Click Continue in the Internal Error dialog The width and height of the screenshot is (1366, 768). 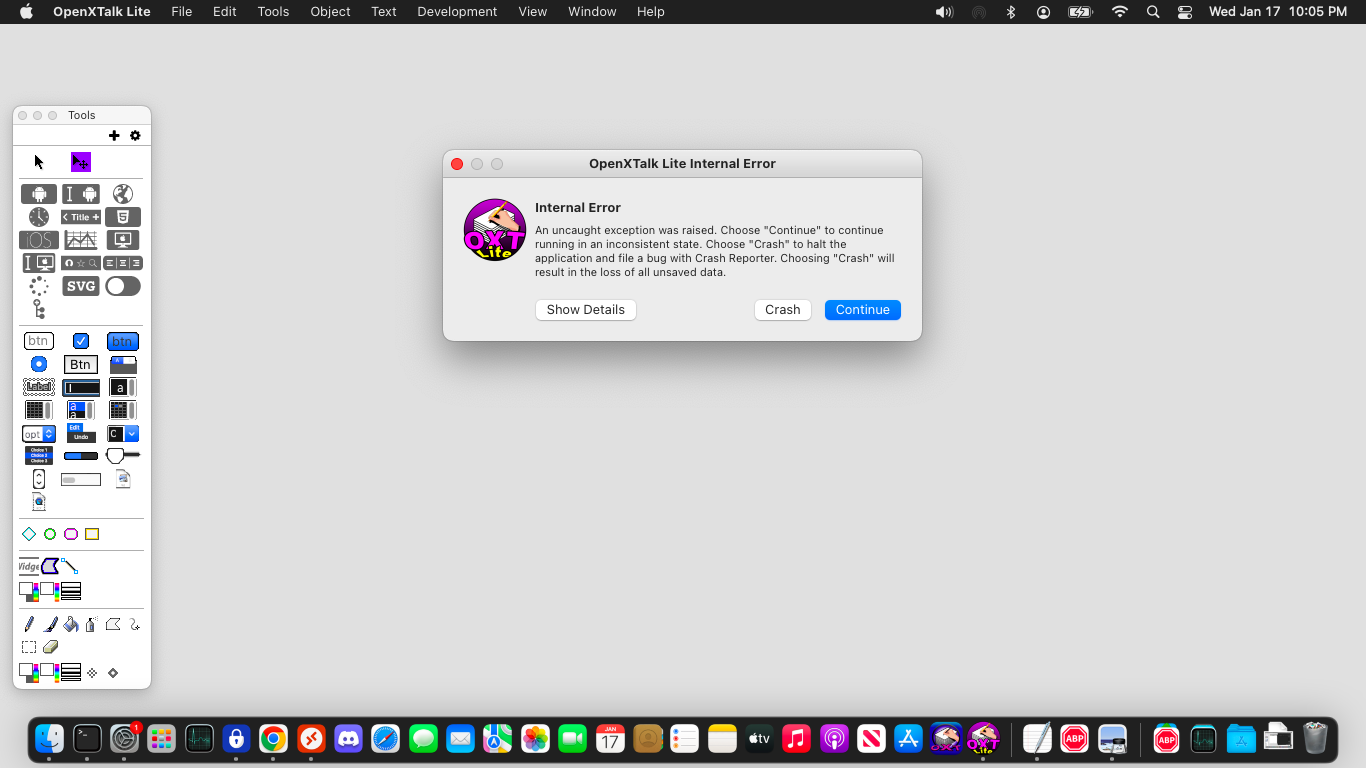pyautogui.click(x=863, y=310)
